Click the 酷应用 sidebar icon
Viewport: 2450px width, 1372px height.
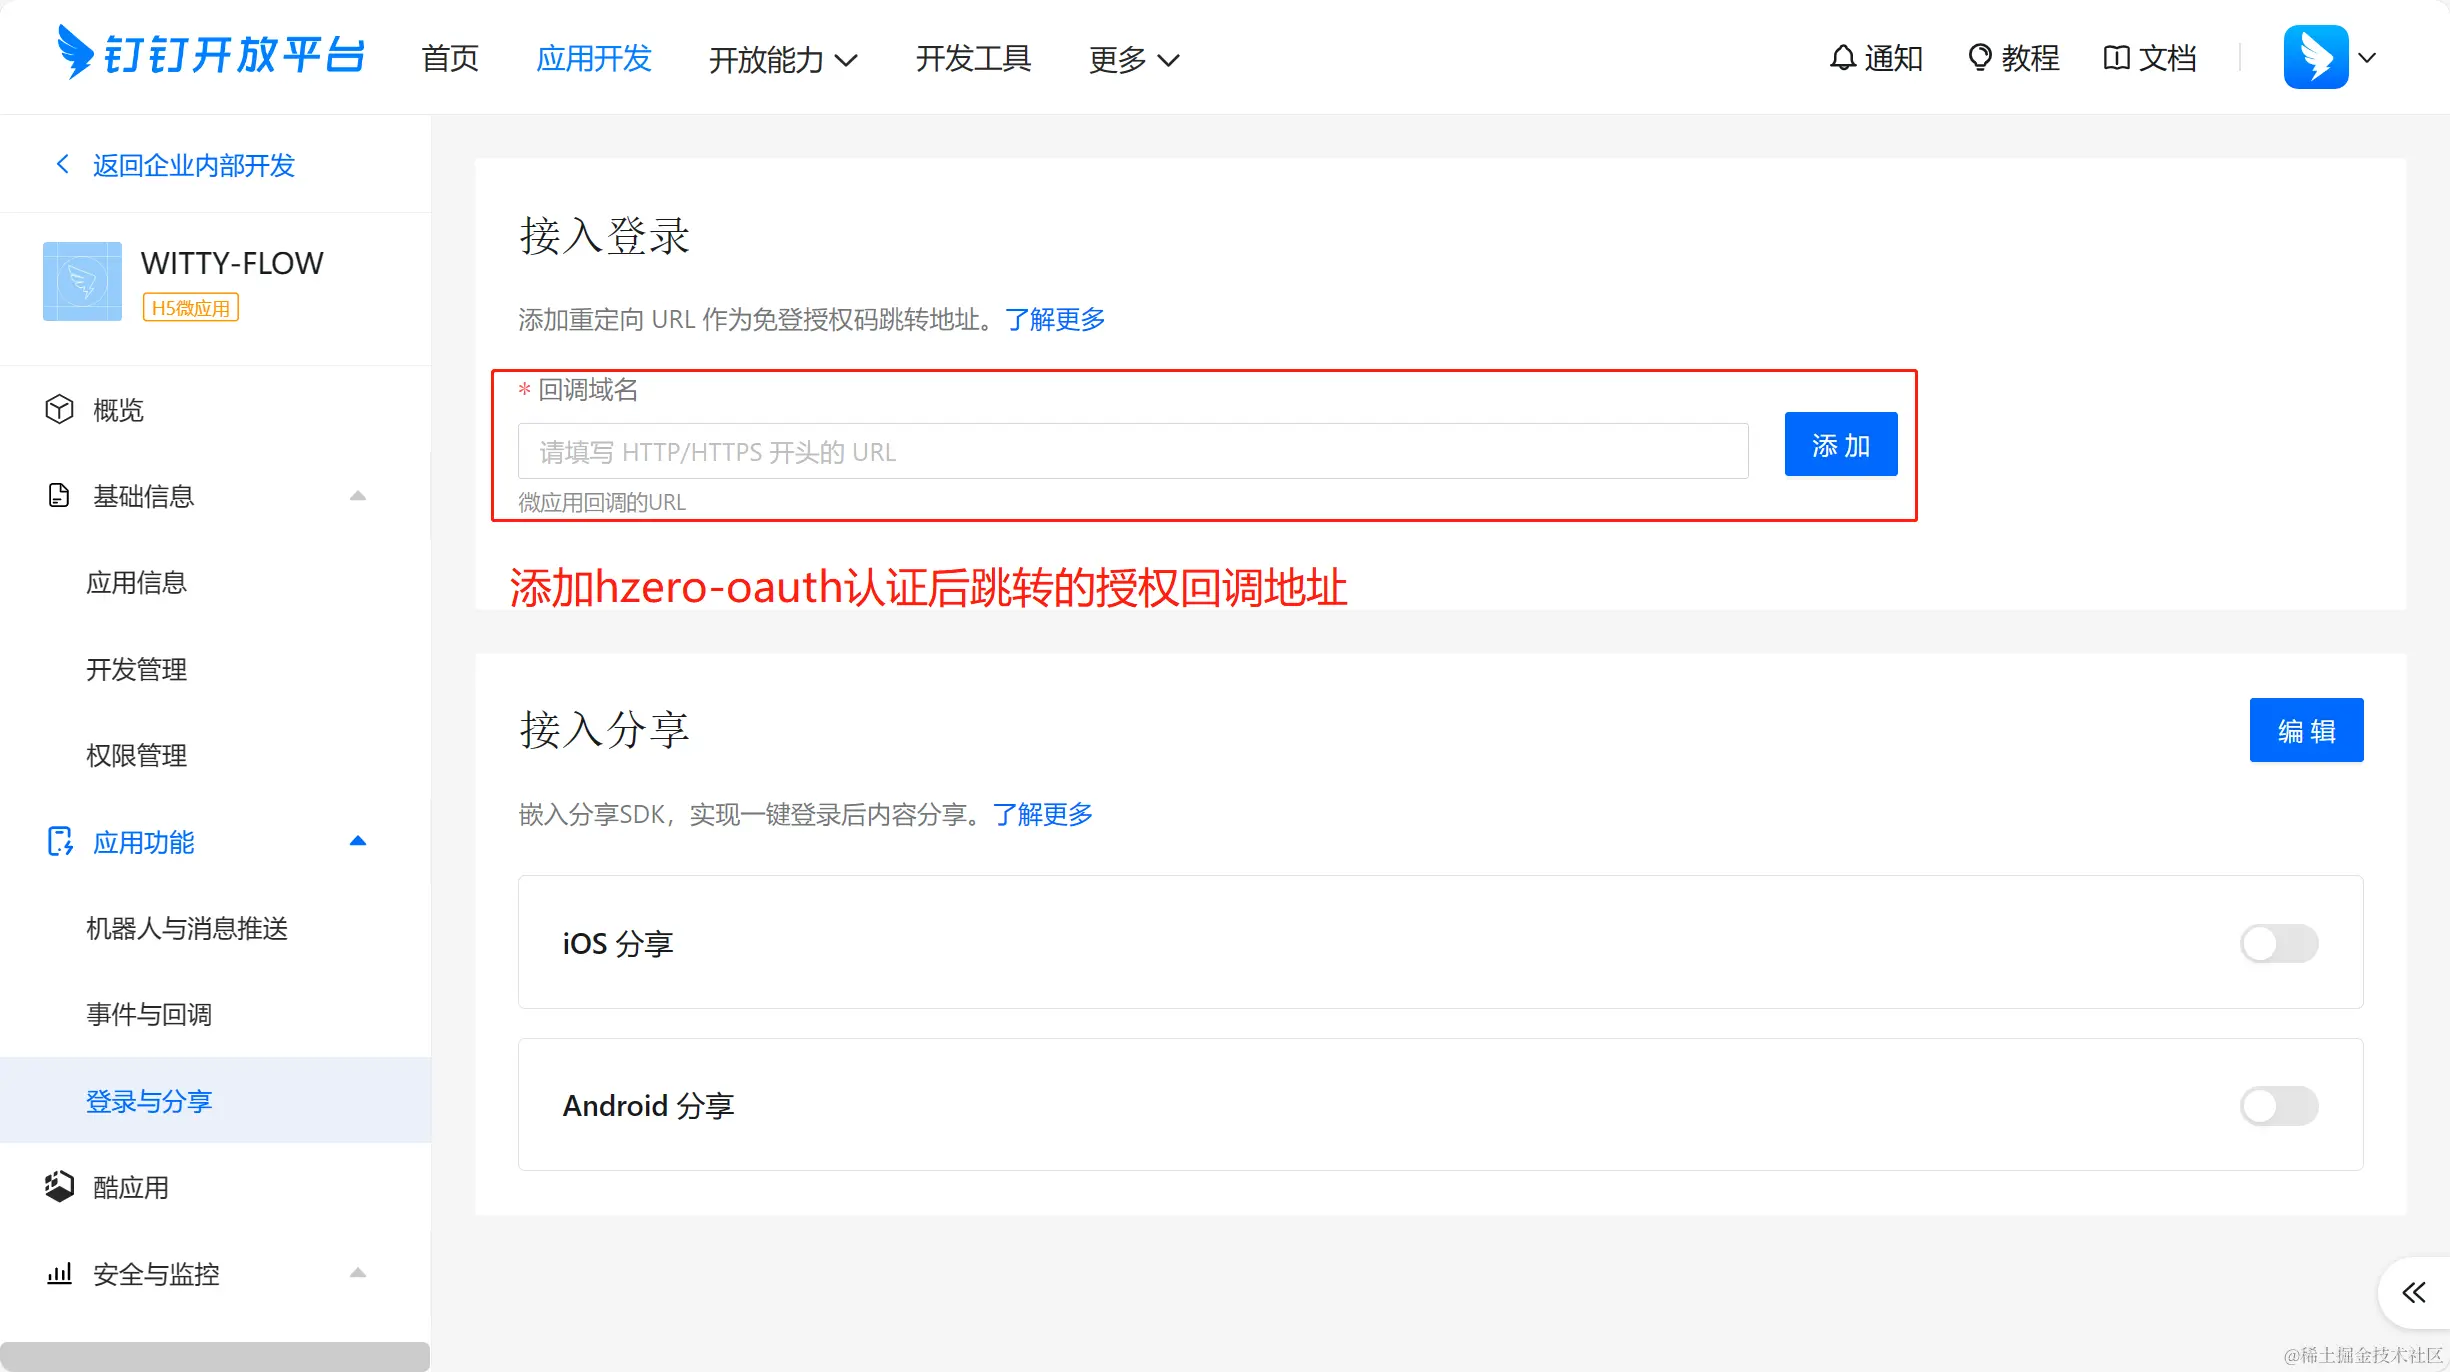60,1187
